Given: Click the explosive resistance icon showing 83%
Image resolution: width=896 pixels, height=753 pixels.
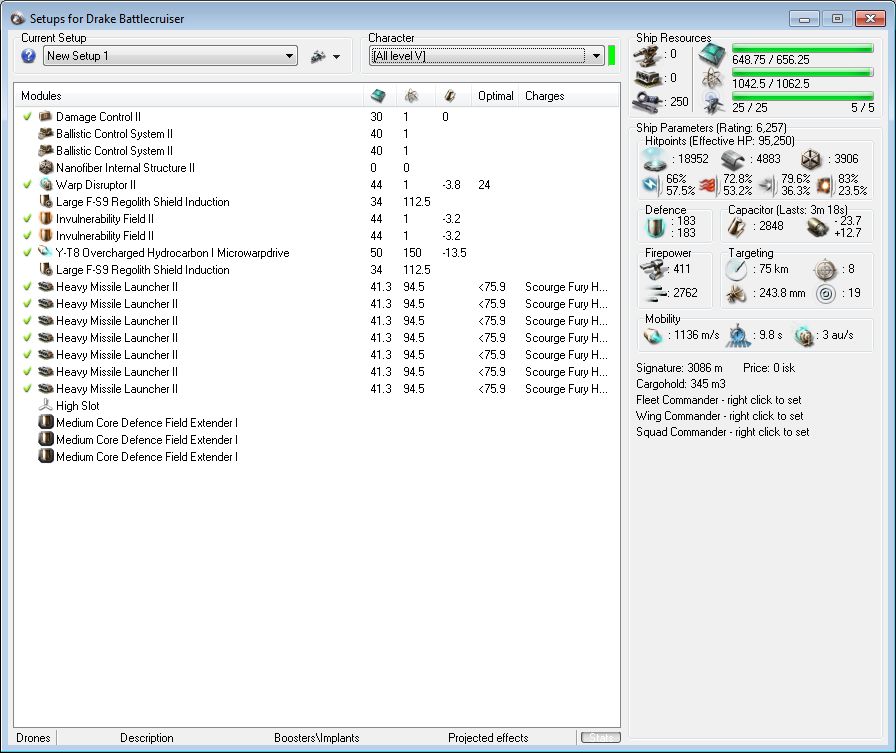Looking at the screenshot, I should (x=825, y=185).
